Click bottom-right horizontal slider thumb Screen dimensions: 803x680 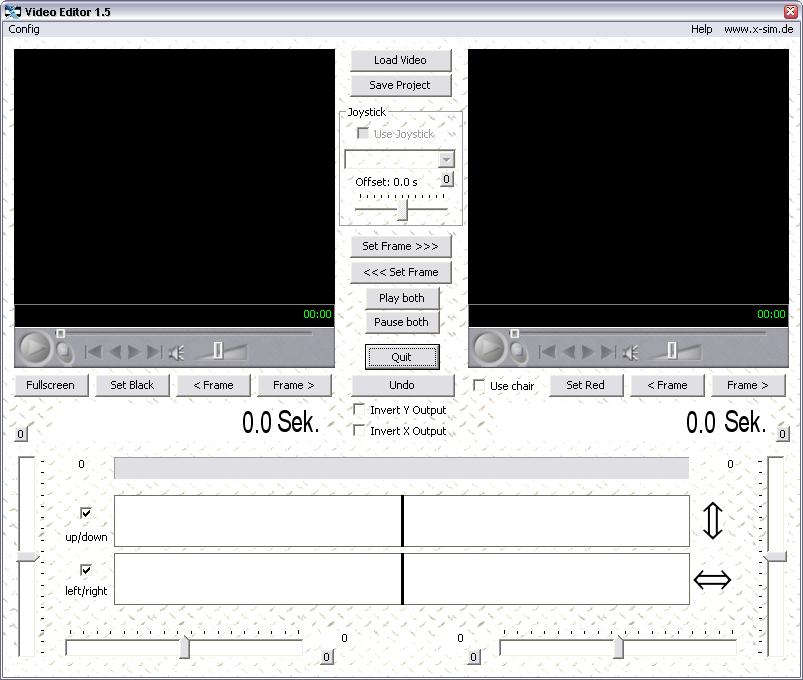(x=619, y=647)
